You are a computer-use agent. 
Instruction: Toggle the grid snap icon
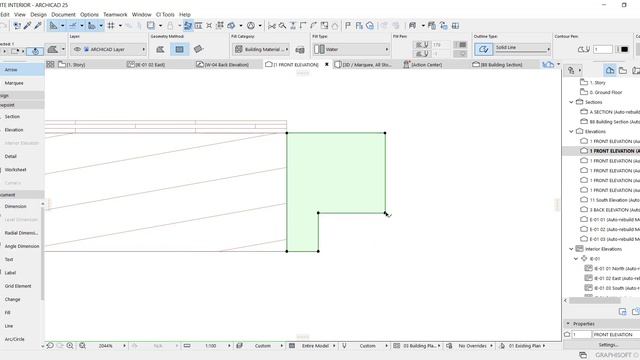coord(111,26)
